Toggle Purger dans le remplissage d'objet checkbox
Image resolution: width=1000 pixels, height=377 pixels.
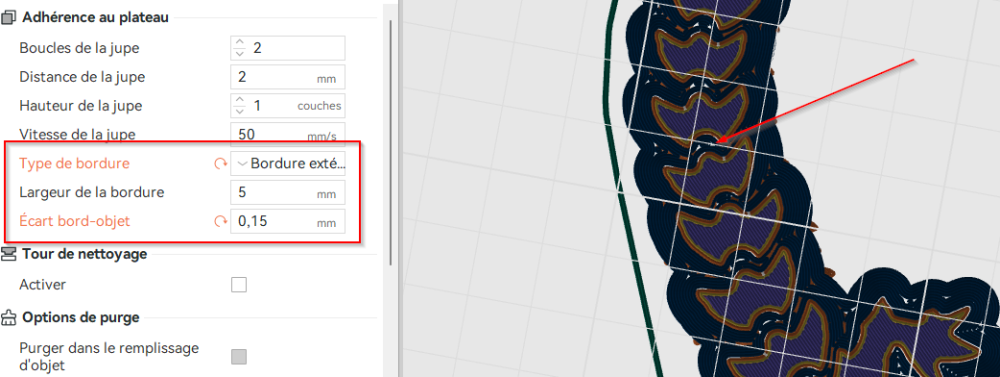(239, 357)
